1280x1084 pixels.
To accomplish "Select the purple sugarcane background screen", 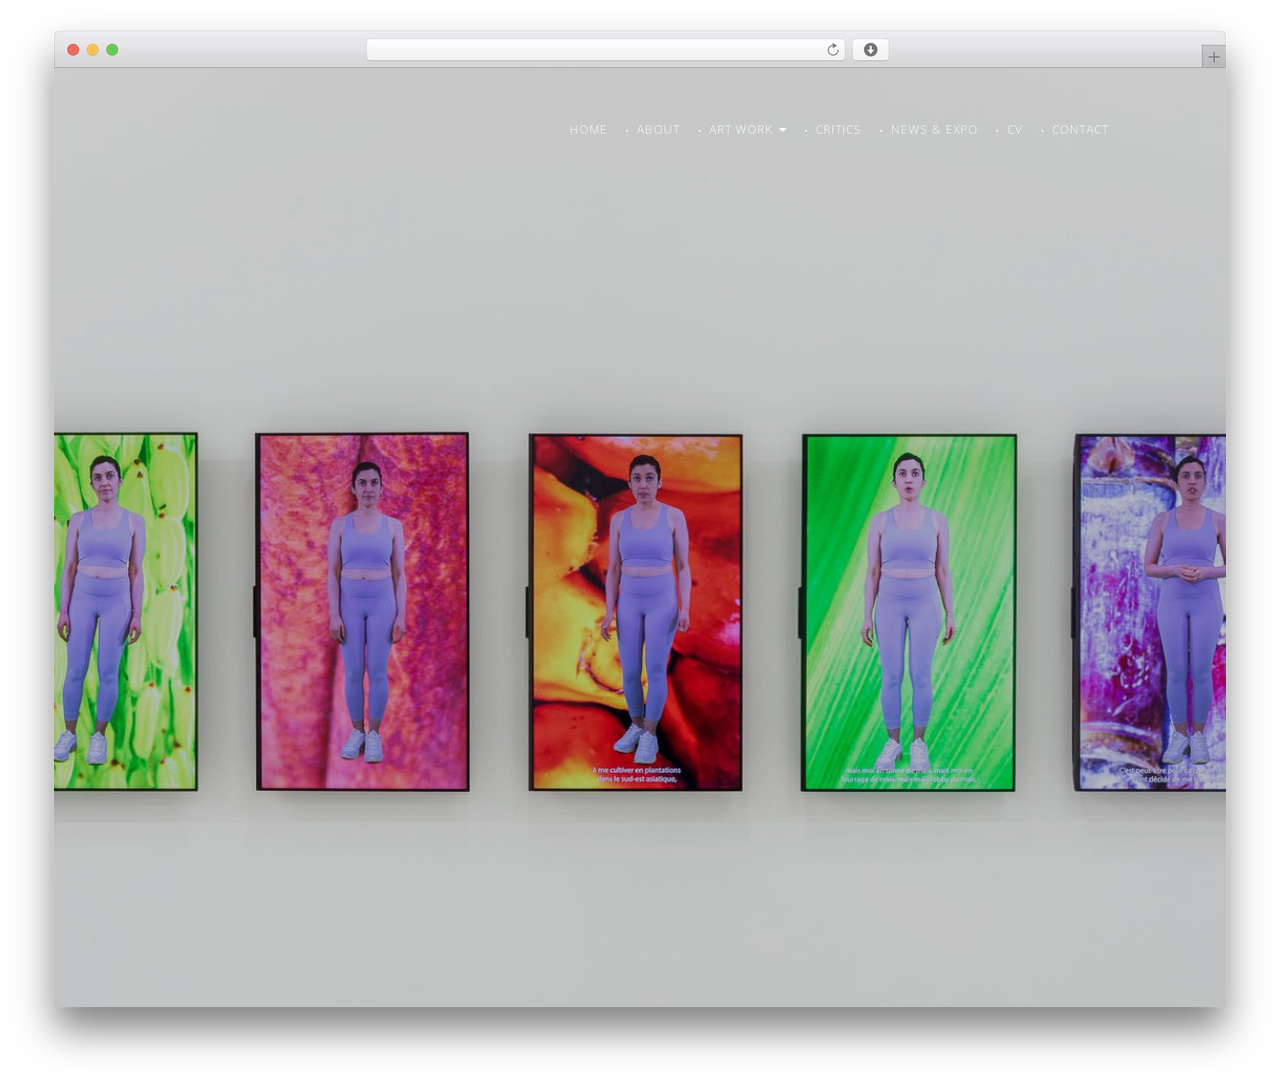I will [1150, 612].
